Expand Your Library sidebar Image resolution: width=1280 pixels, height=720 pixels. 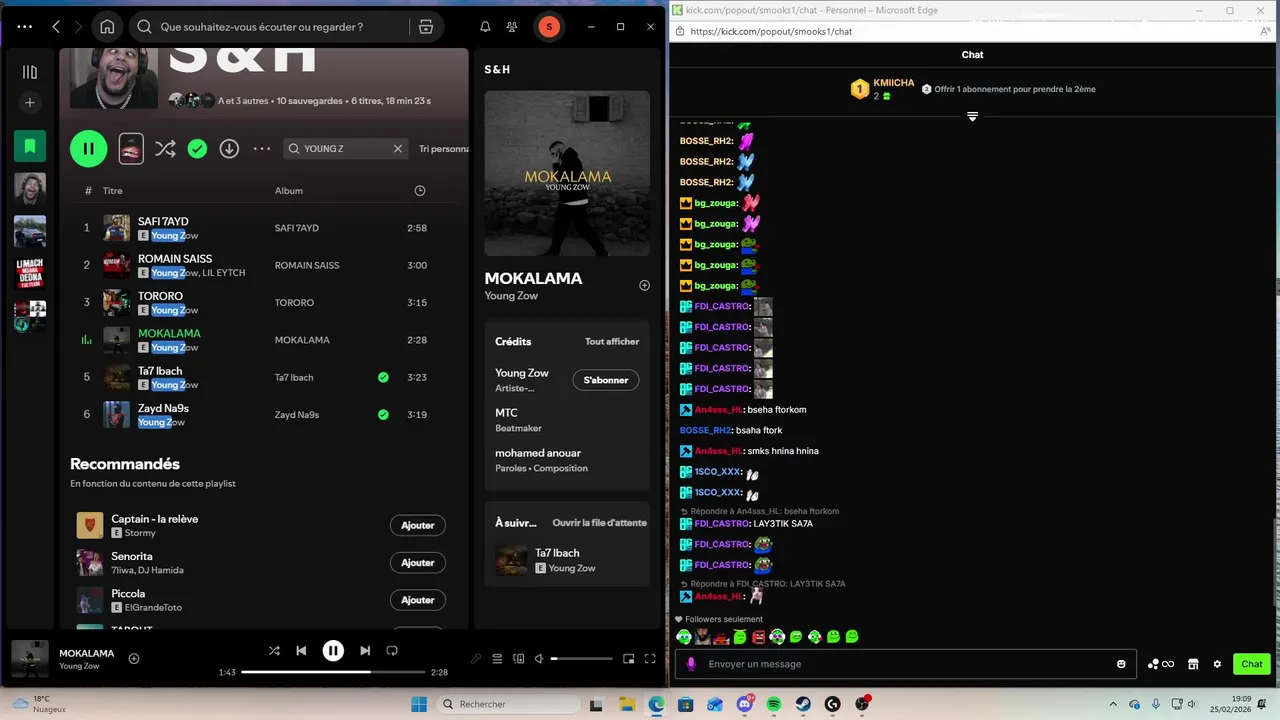pyautogui.click(x=30, y=72)
